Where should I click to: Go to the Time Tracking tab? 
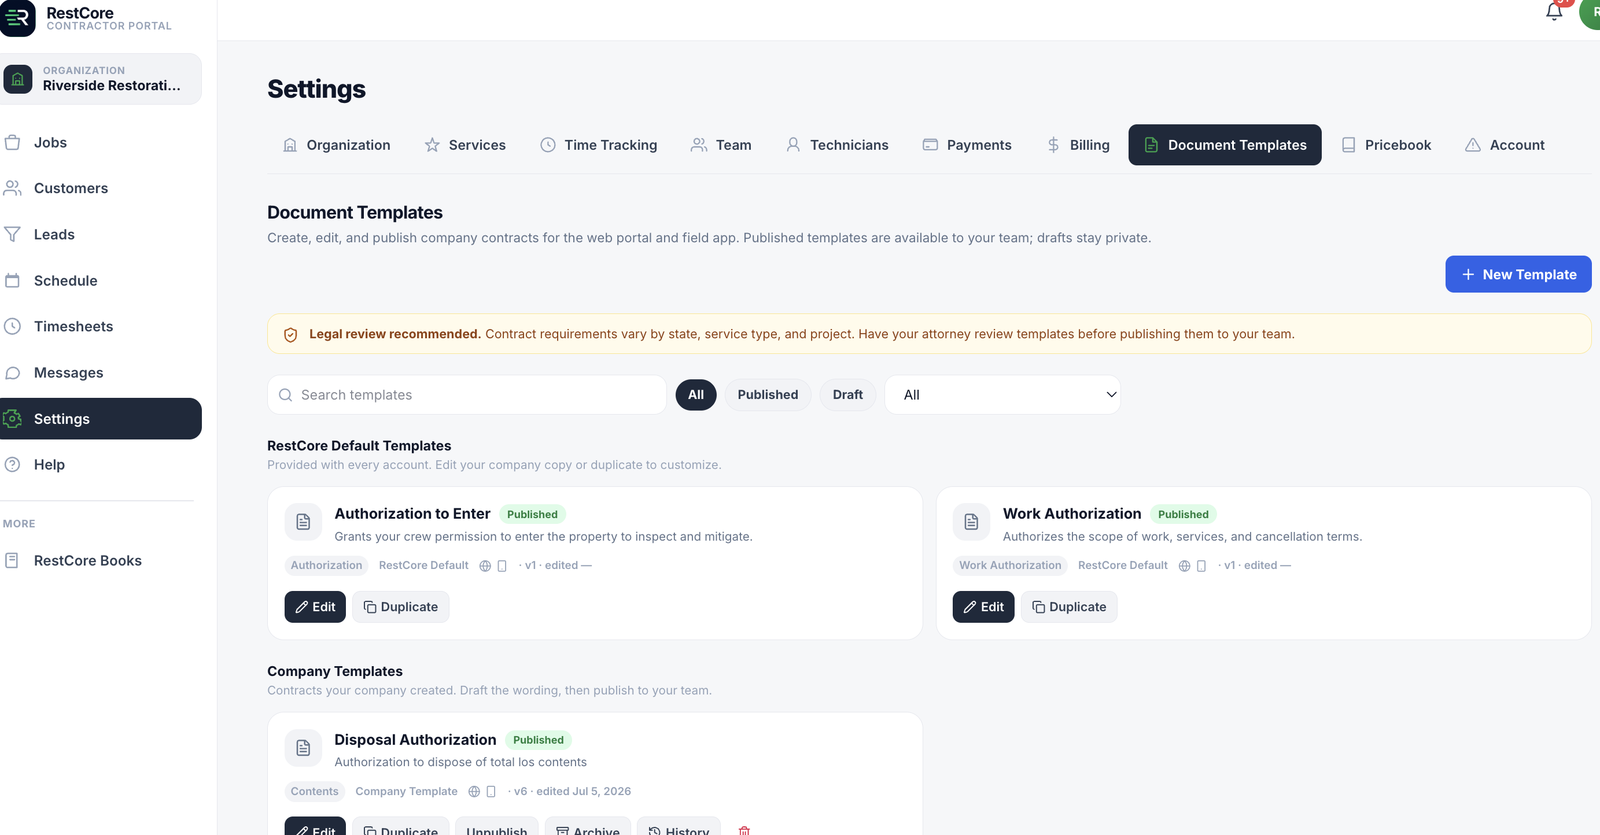[x=599, y=145]
